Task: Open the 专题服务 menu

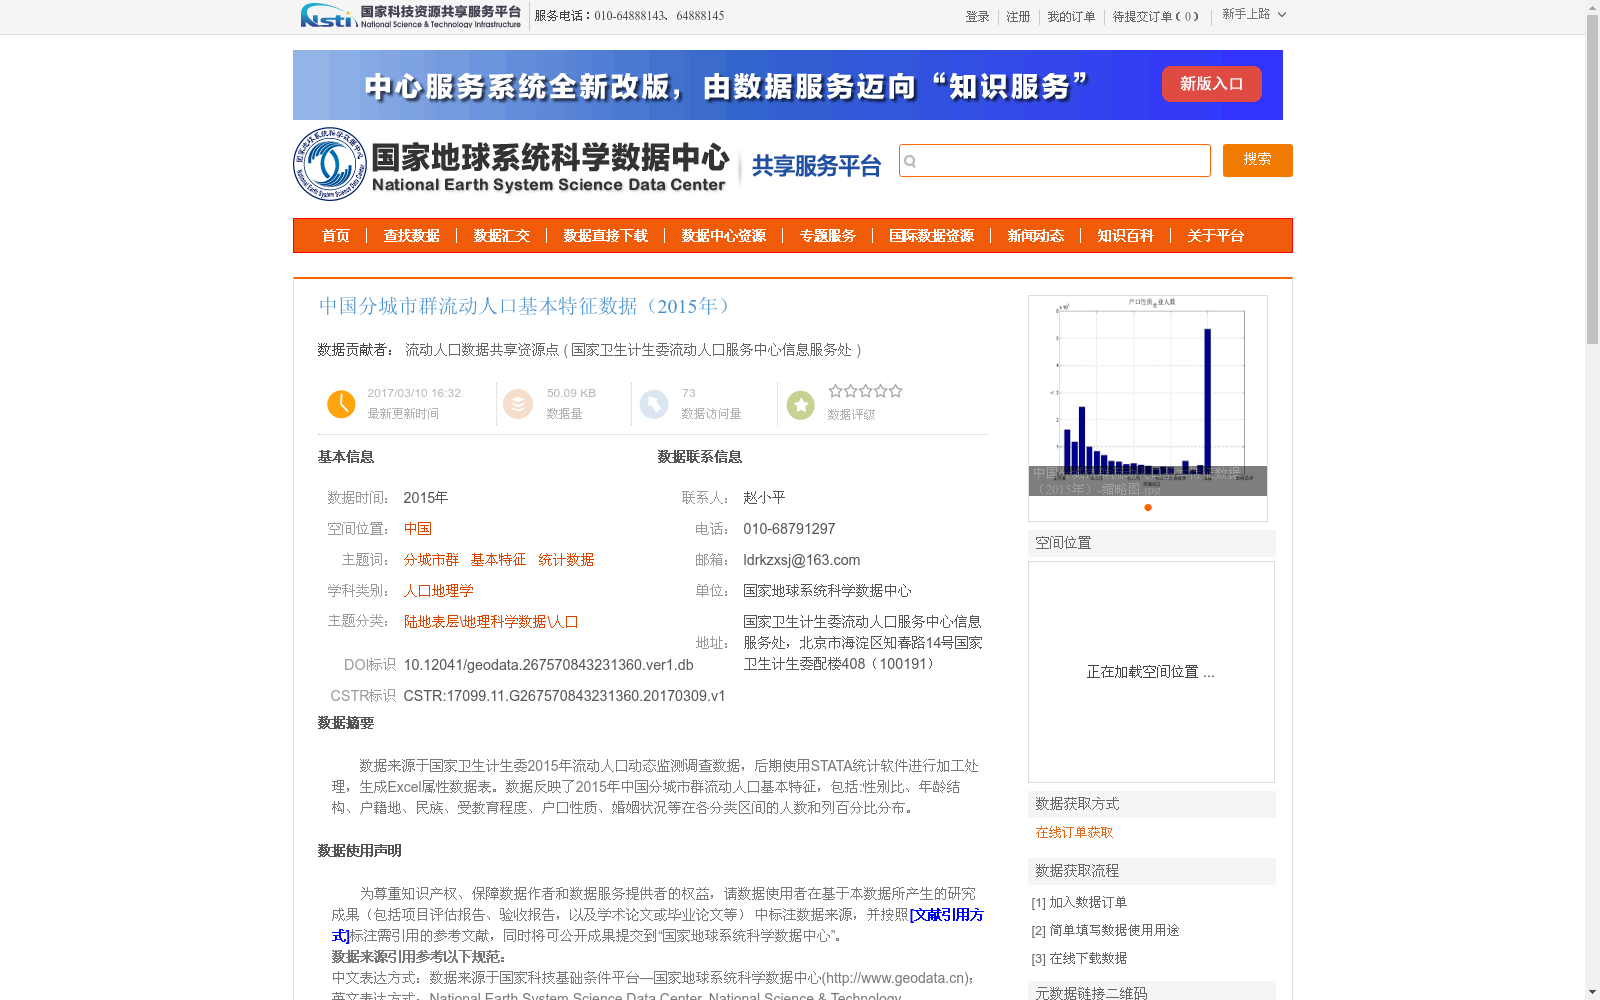Action: 828,236
